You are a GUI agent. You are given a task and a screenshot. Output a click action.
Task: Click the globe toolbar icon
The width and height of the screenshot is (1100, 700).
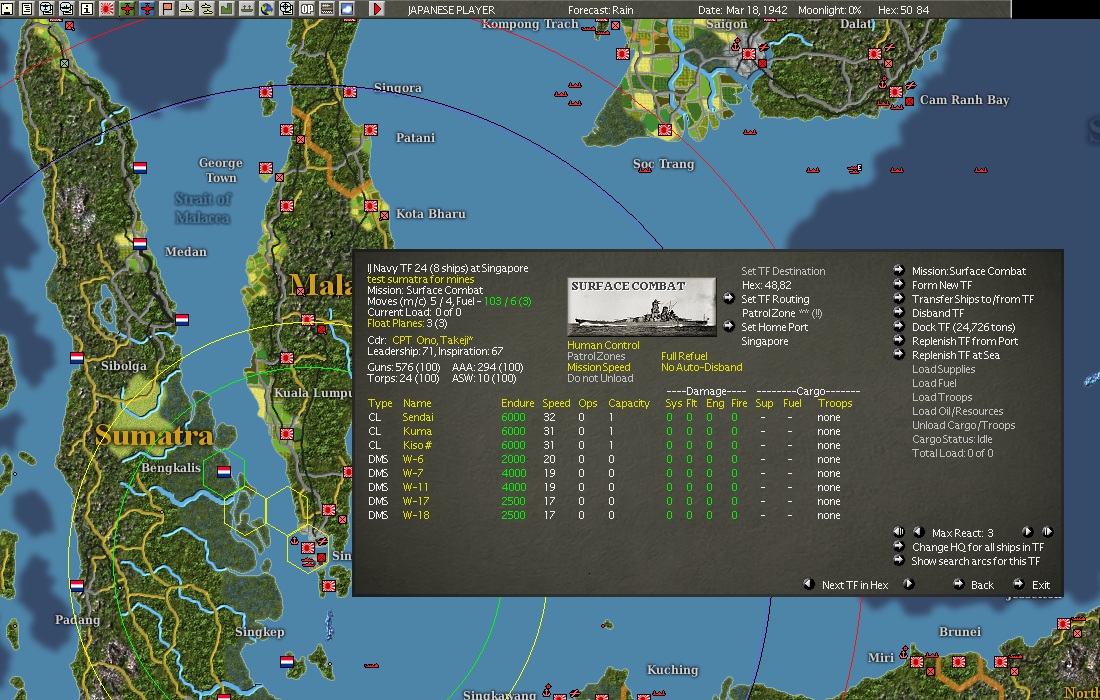click(x=267, y=9)
